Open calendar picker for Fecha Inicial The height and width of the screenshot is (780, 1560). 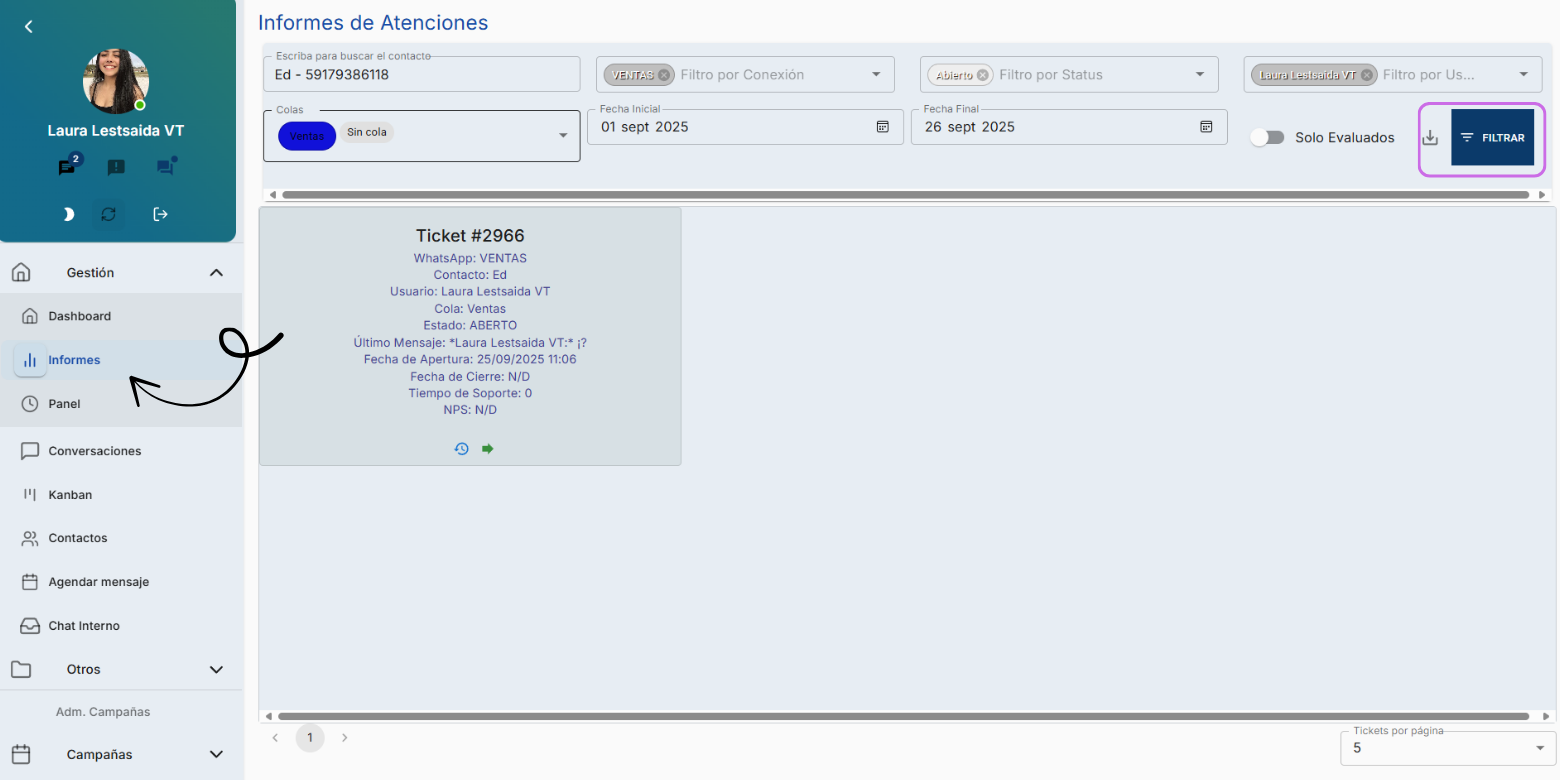[x=882, y=127]
